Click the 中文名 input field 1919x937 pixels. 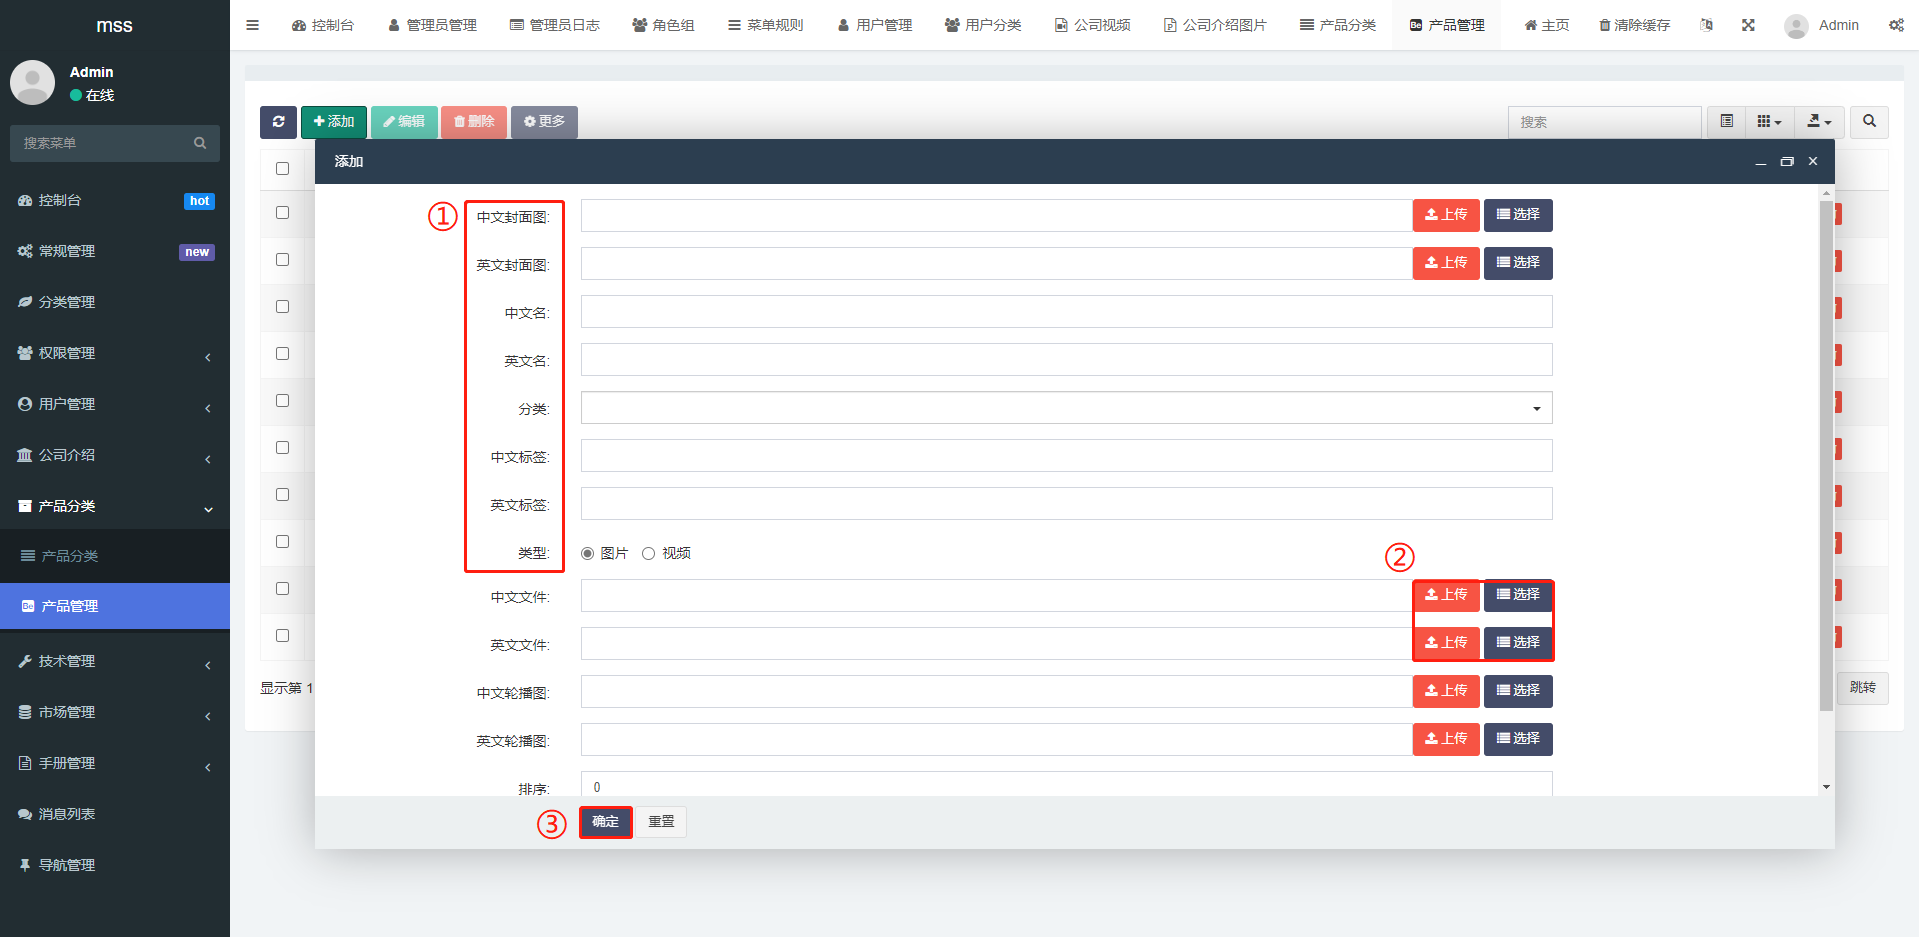pyautogui.click(x=1066, y=312)
